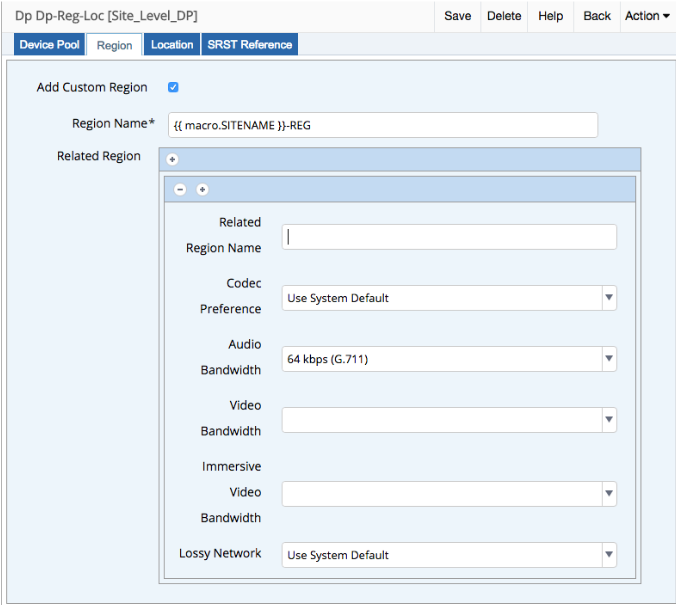Open the SRST Reference tab
This screenshot has height=605, width=676.
click(x=250, y=45)
